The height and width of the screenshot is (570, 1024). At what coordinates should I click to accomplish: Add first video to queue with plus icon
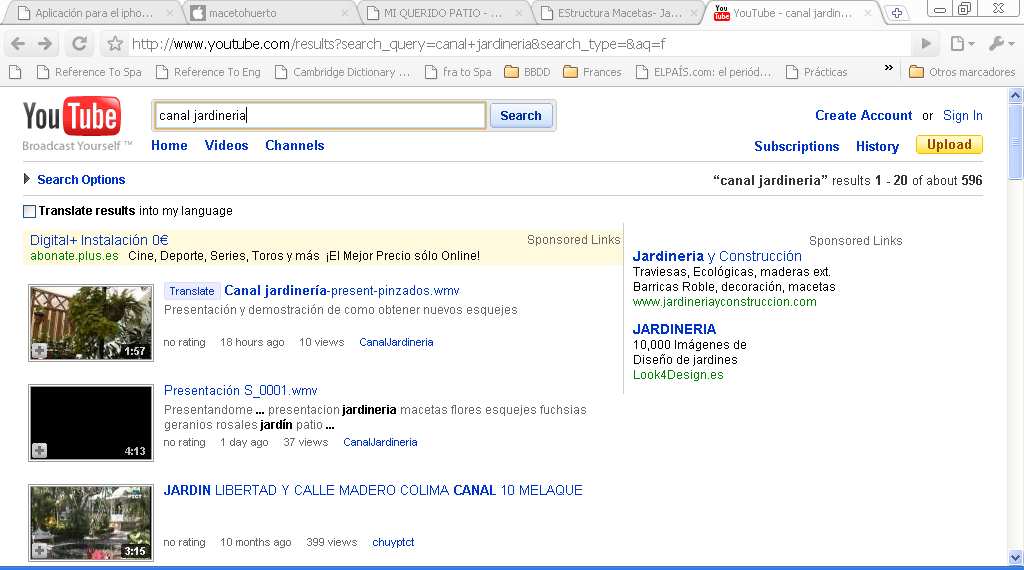pos(39,351)
